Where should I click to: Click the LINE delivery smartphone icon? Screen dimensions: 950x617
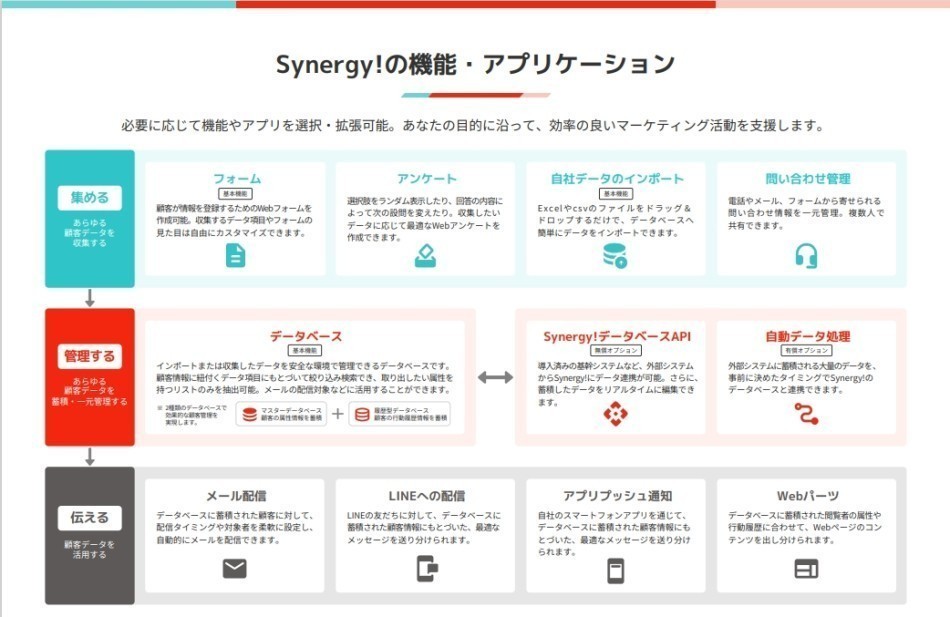[x=426, y=570]
